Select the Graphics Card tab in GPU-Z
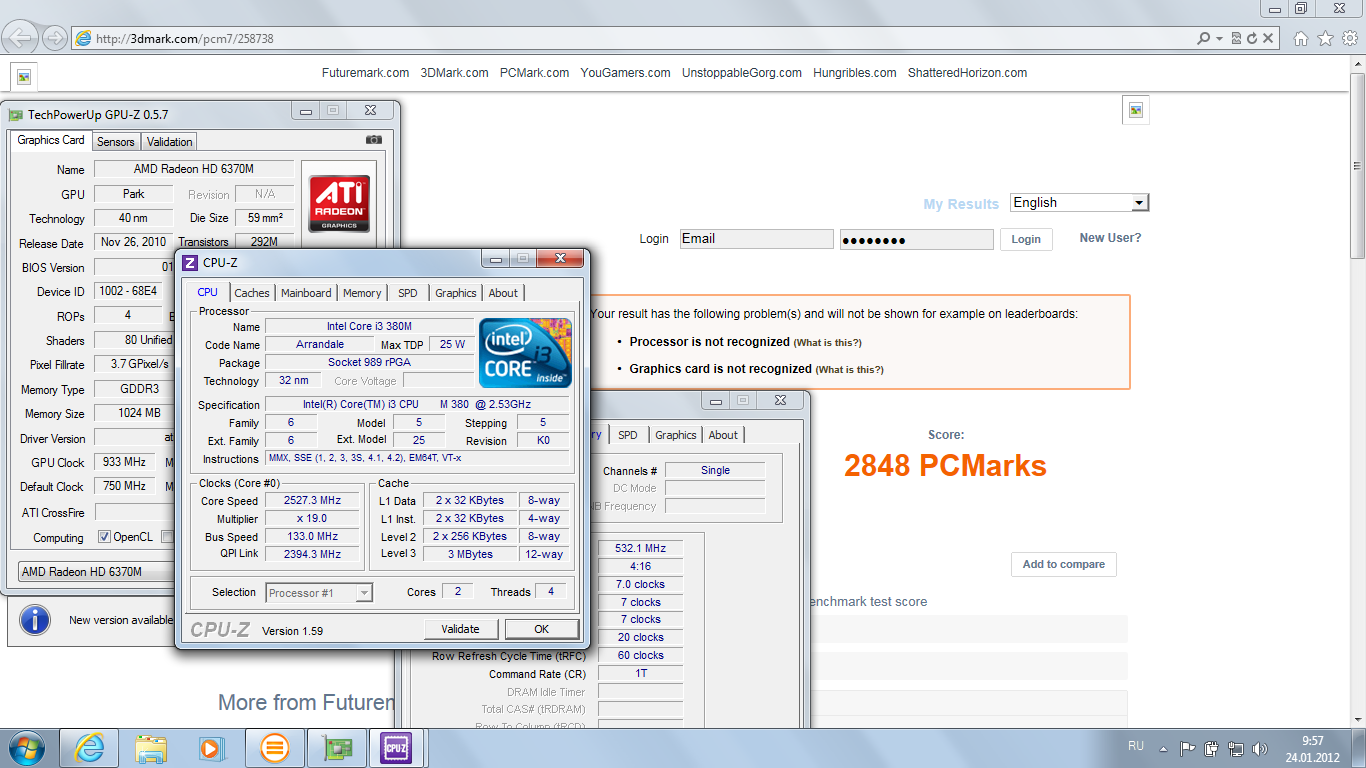Viewport: 1366px width, 768px height. [51, 140]
